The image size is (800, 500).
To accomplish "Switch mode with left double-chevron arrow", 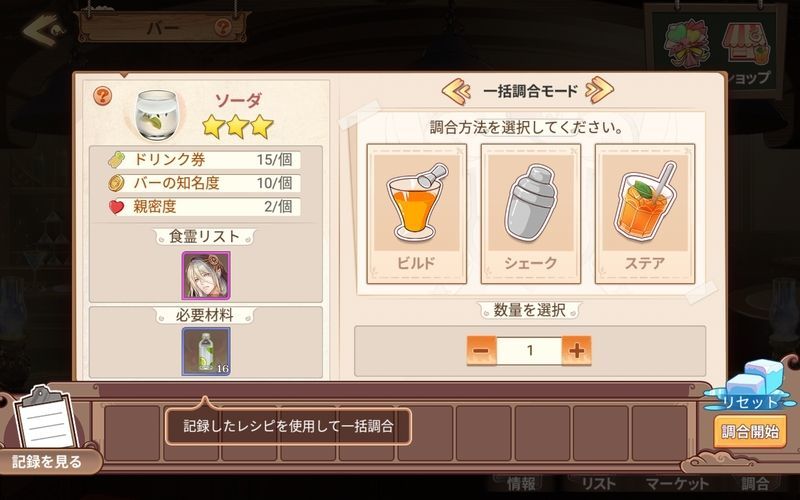I will coord(456,91).
